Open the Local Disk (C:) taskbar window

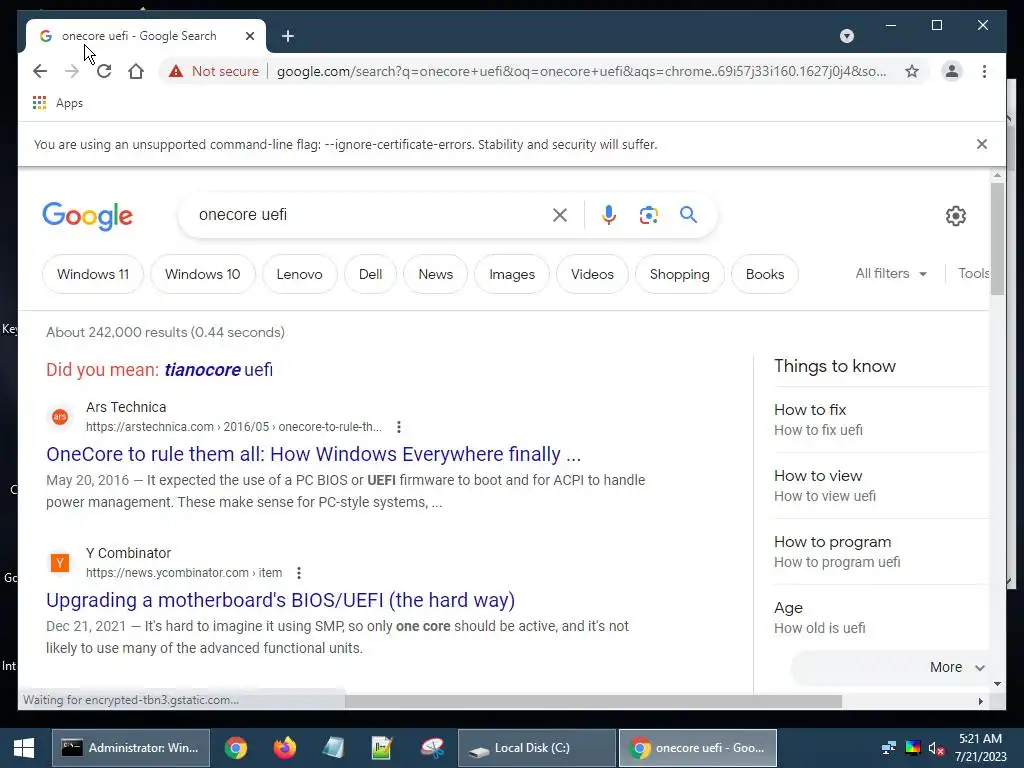click(x=537, y=748)
